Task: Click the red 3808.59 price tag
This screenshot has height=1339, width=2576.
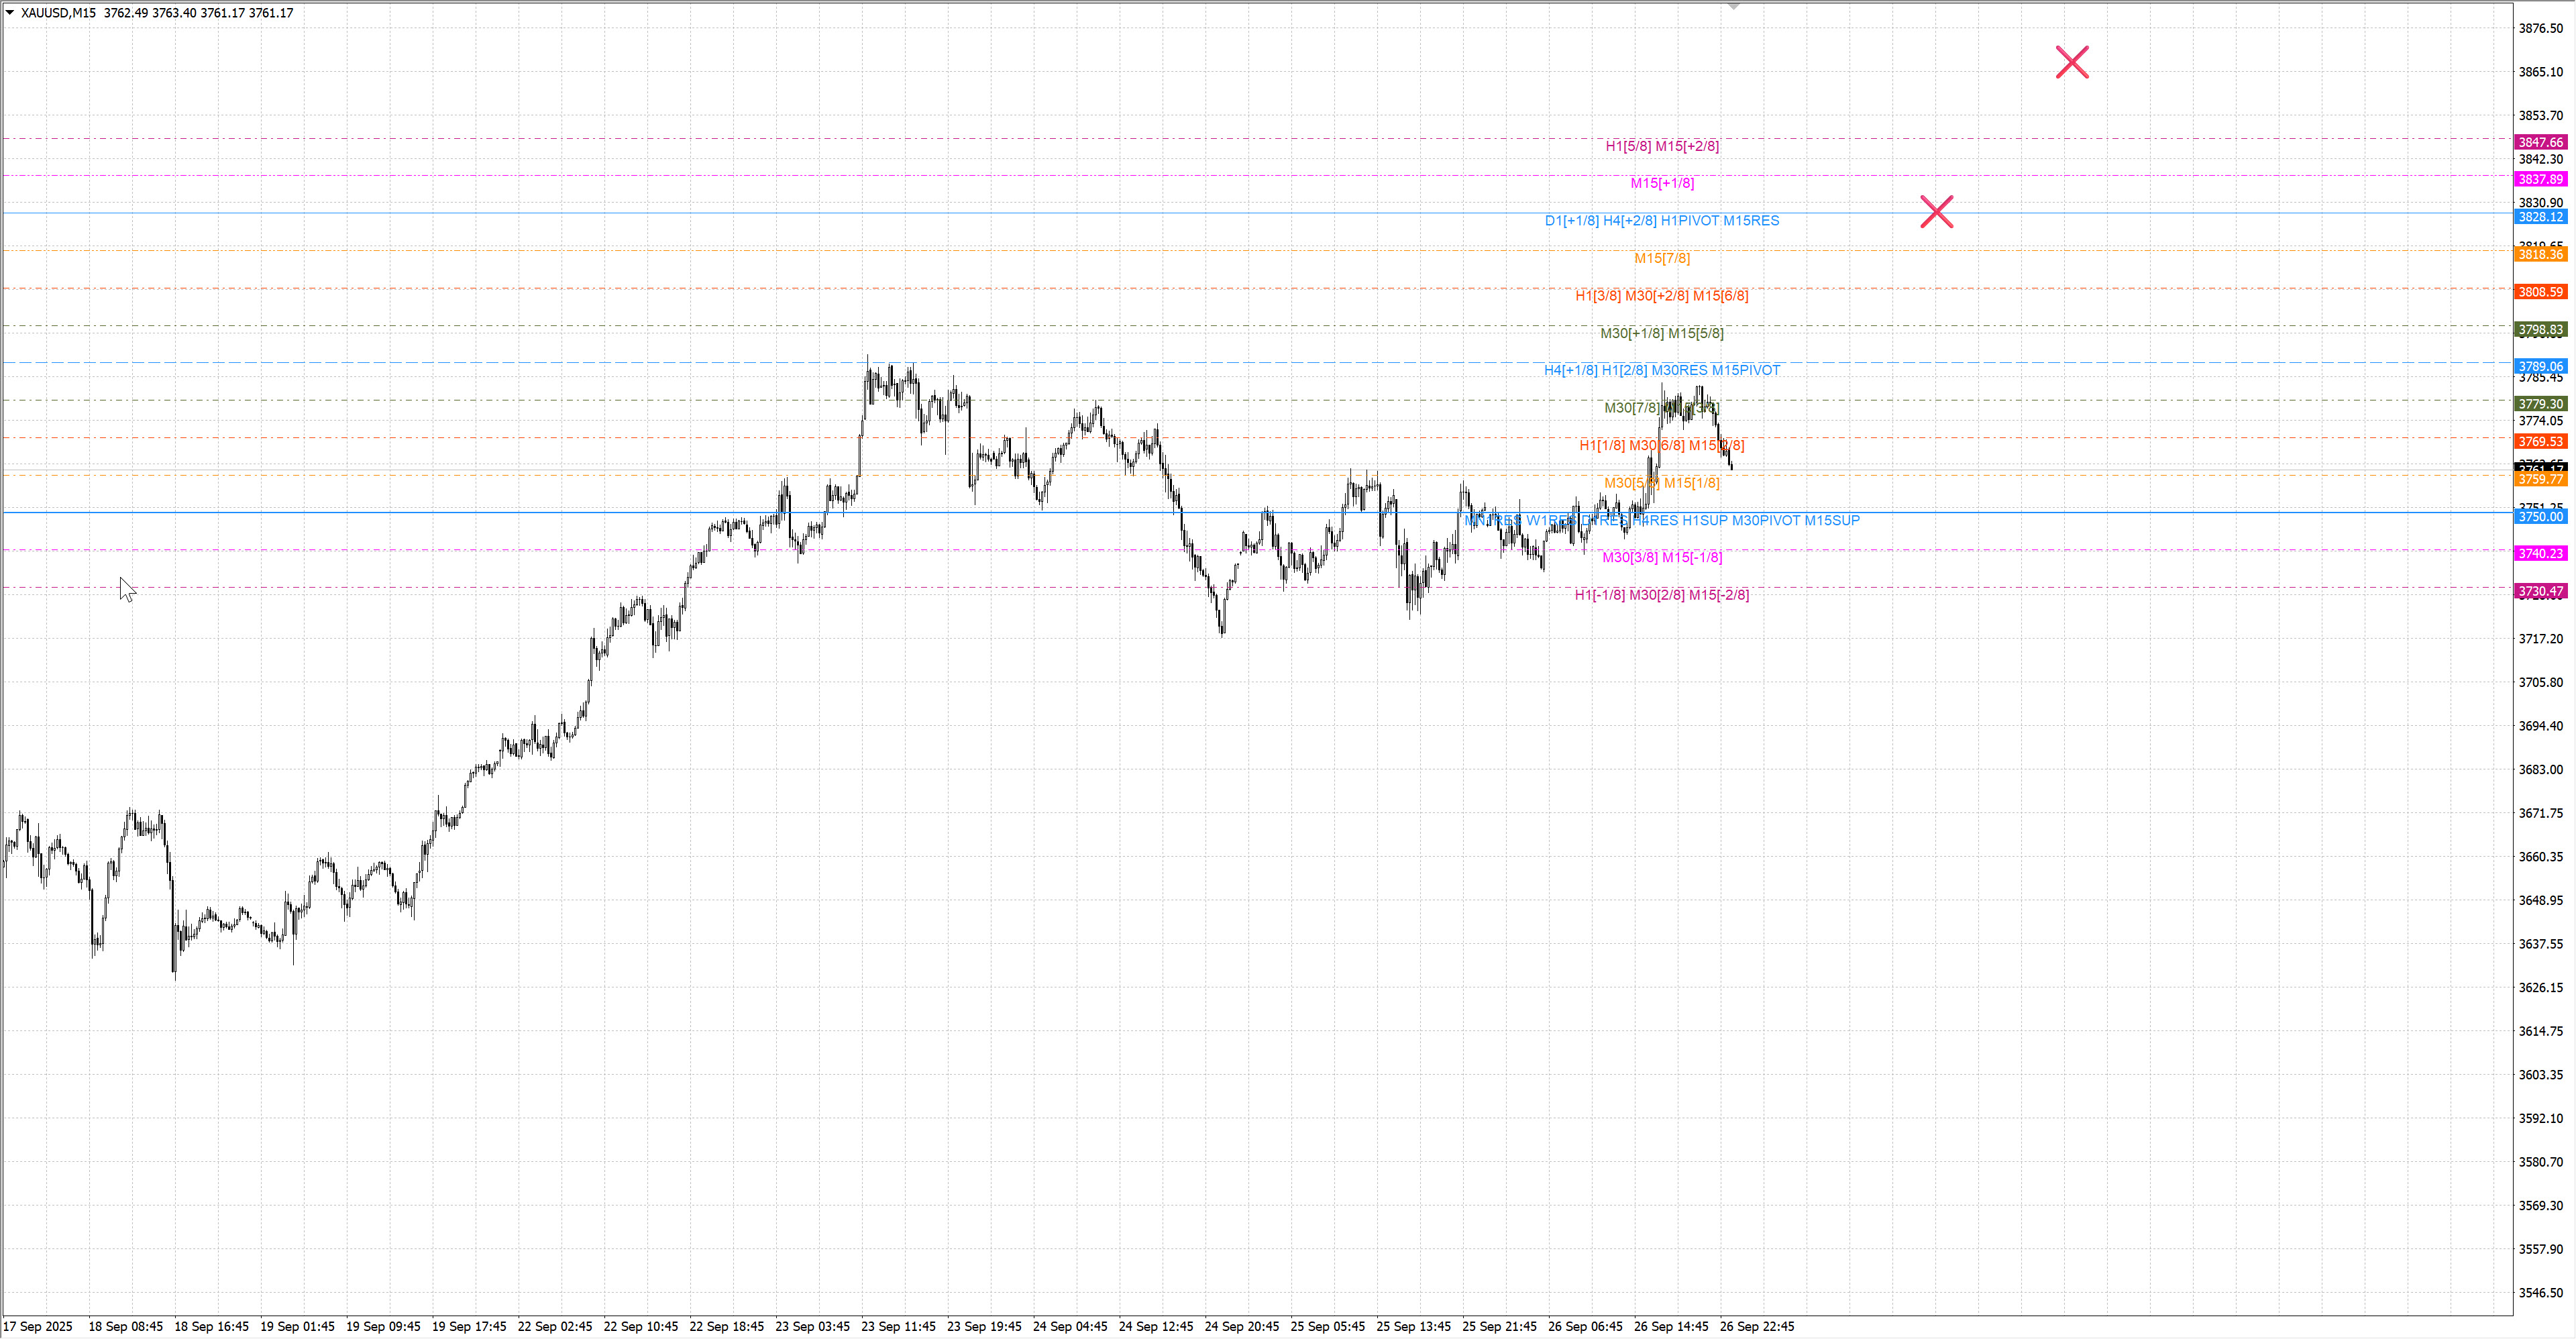Action: (x=2540, y=292)
